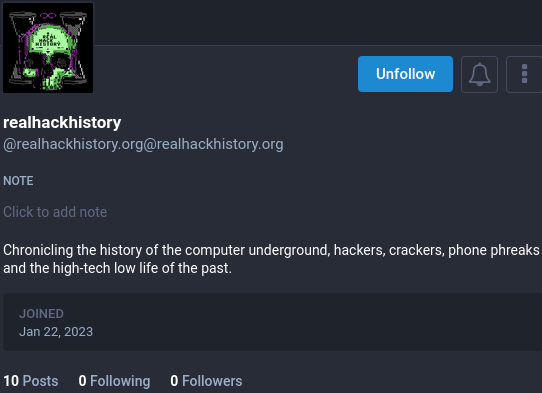The image size is (542, 393).
Task: Open the 0 Following list
Action: point(114,381)
